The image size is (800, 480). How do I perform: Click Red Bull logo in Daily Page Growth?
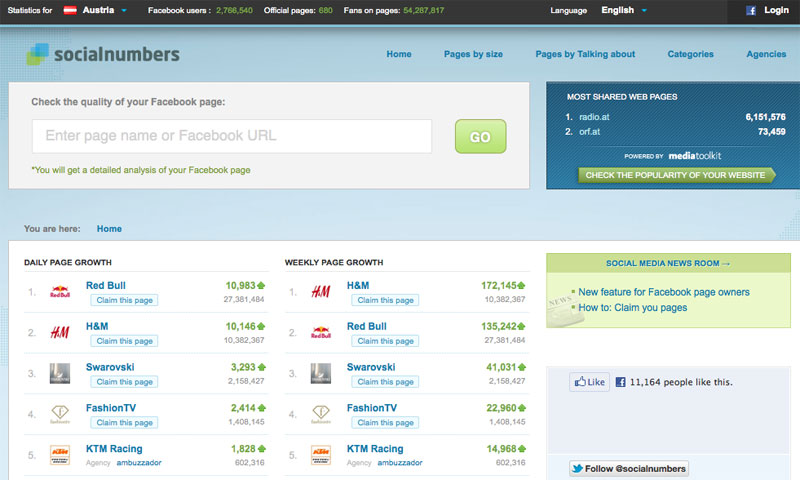(60, 292)
